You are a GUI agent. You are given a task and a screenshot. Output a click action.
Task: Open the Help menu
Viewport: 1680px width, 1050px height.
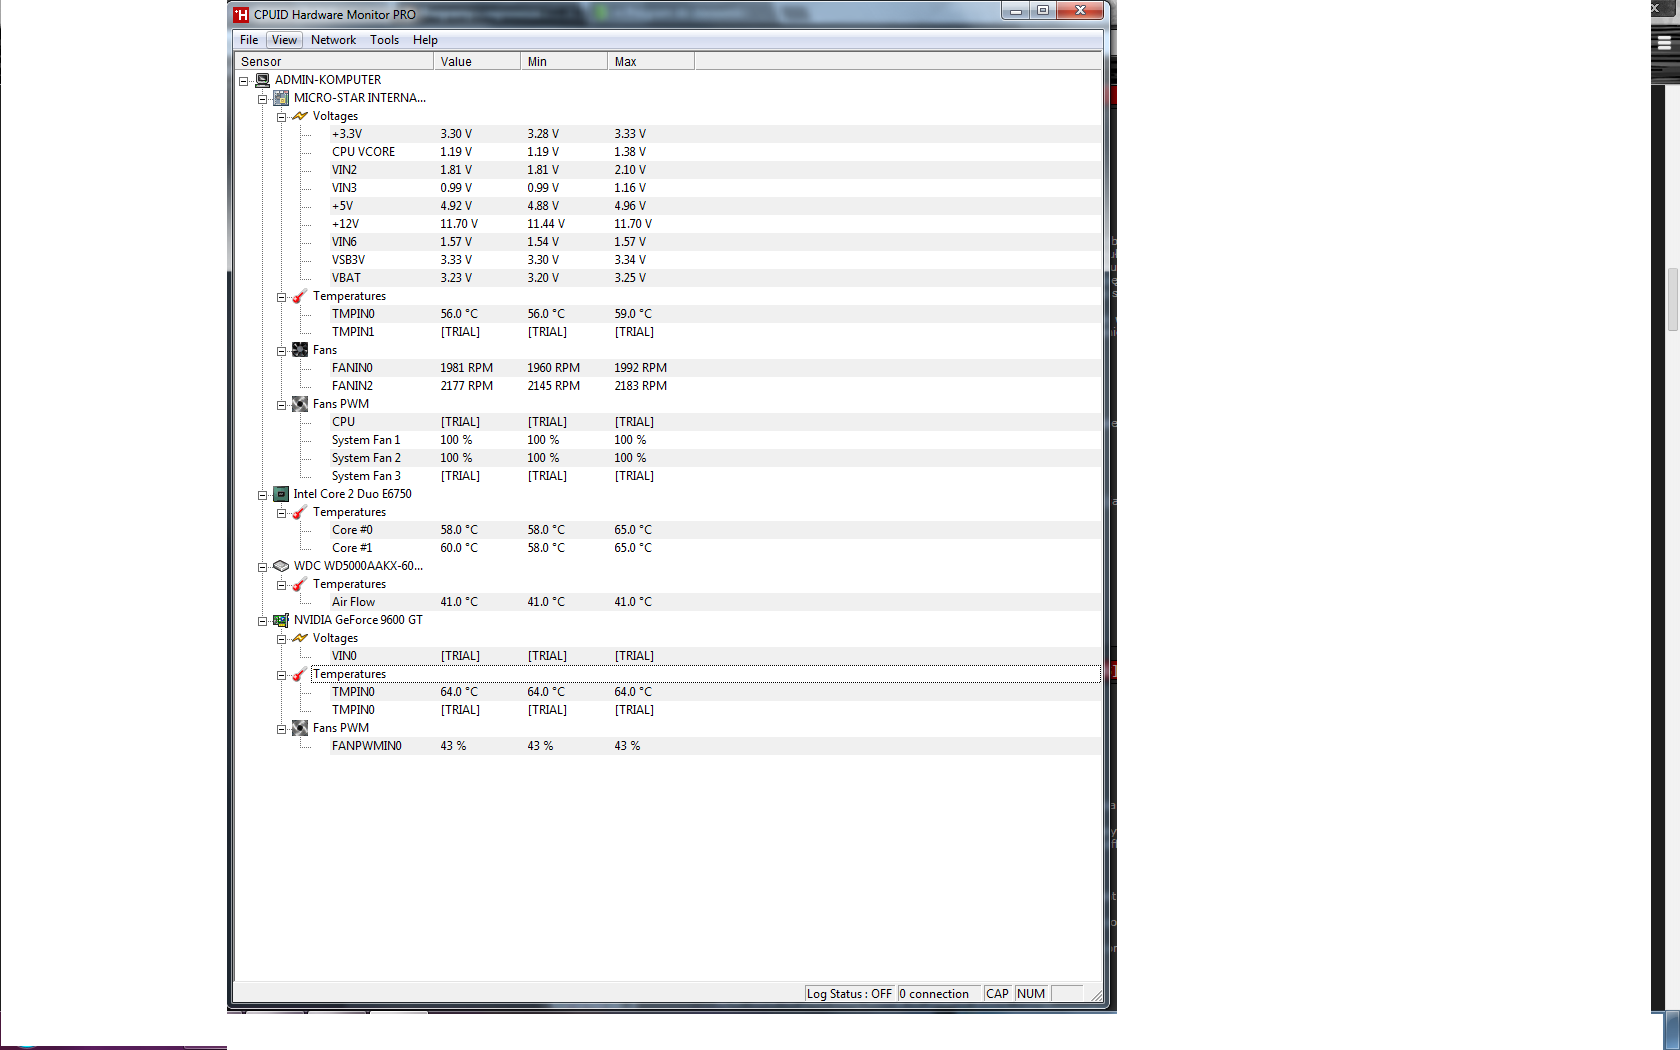coord(425,40)
